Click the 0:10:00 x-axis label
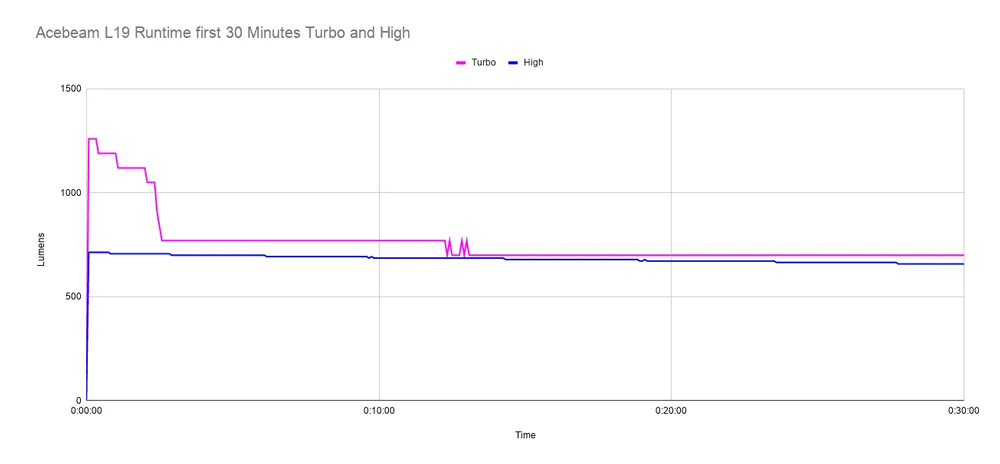 (379, 411)
